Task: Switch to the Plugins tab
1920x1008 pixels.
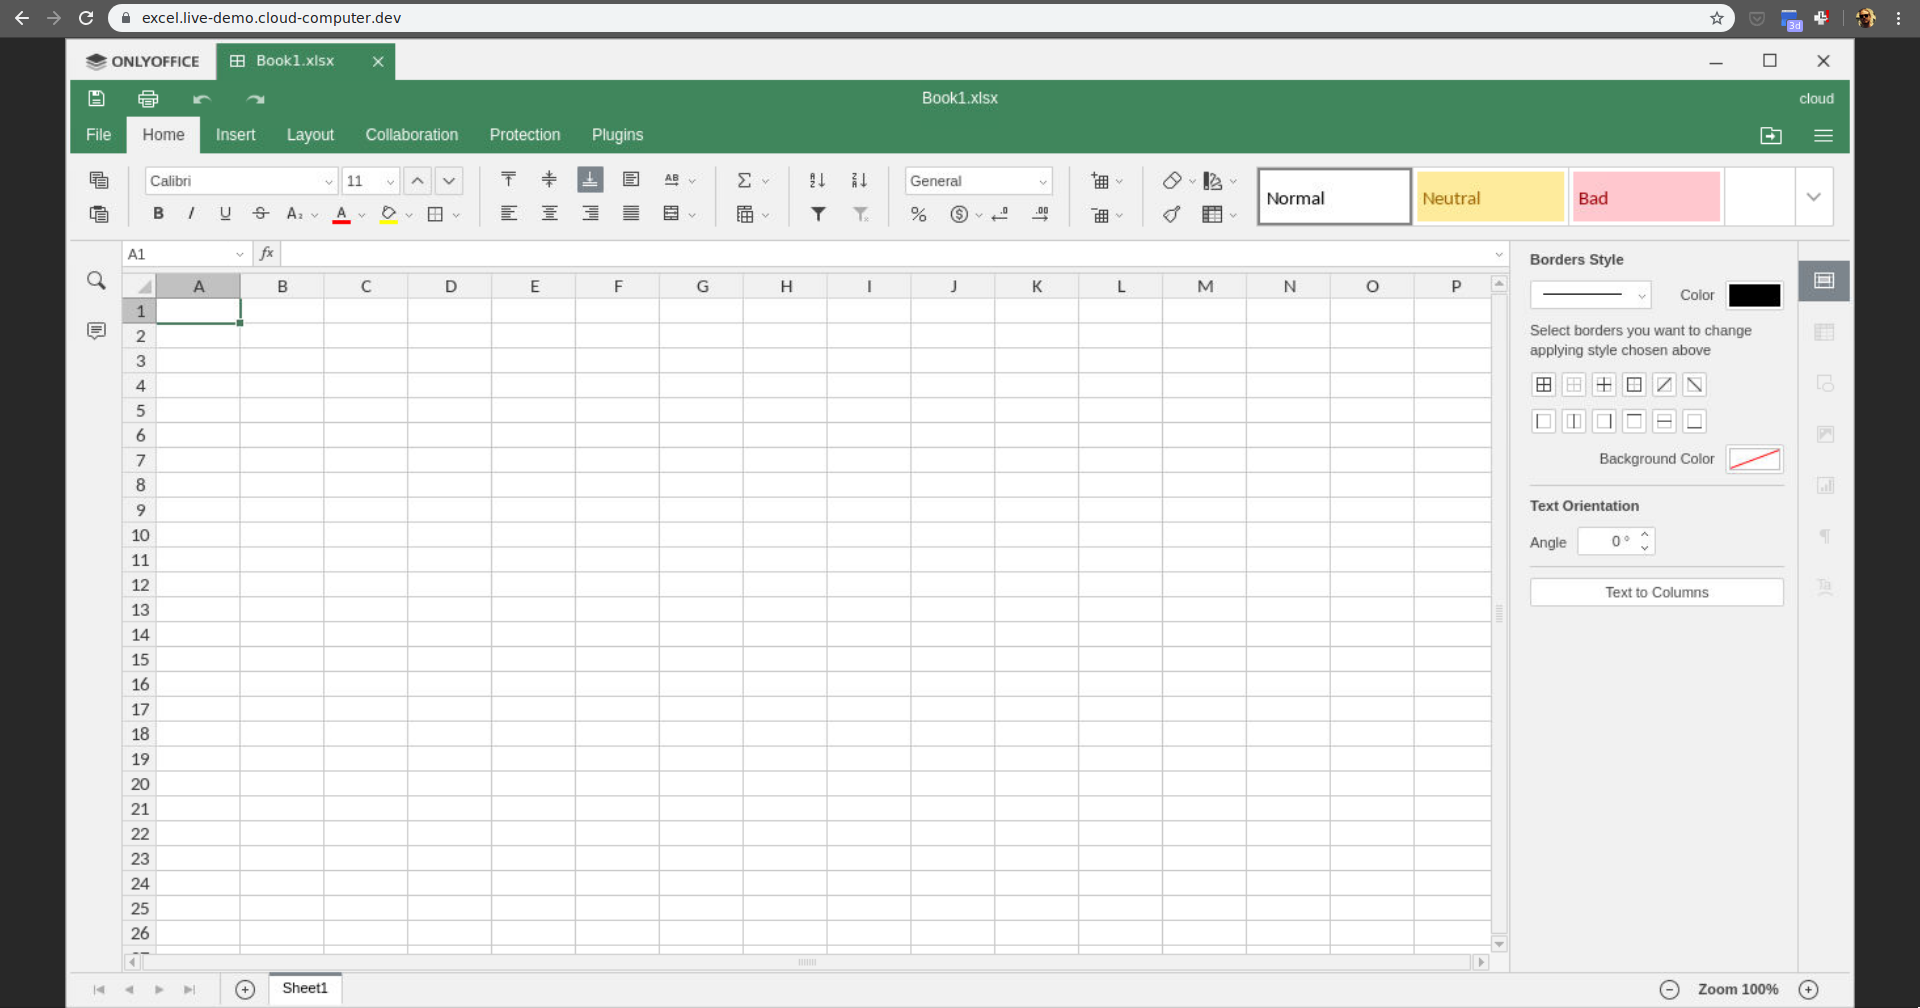Action: 617,135
